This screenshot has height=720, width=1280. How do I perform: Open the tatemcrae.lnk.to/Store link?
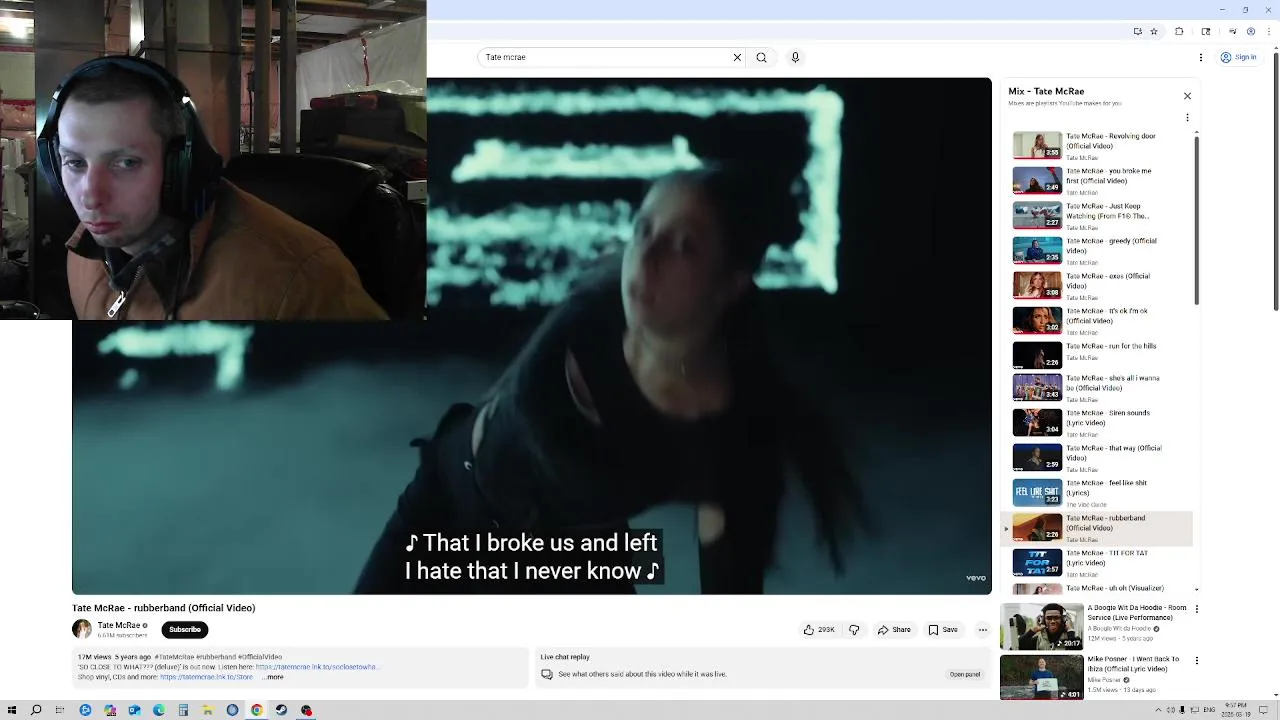[206, 677]
